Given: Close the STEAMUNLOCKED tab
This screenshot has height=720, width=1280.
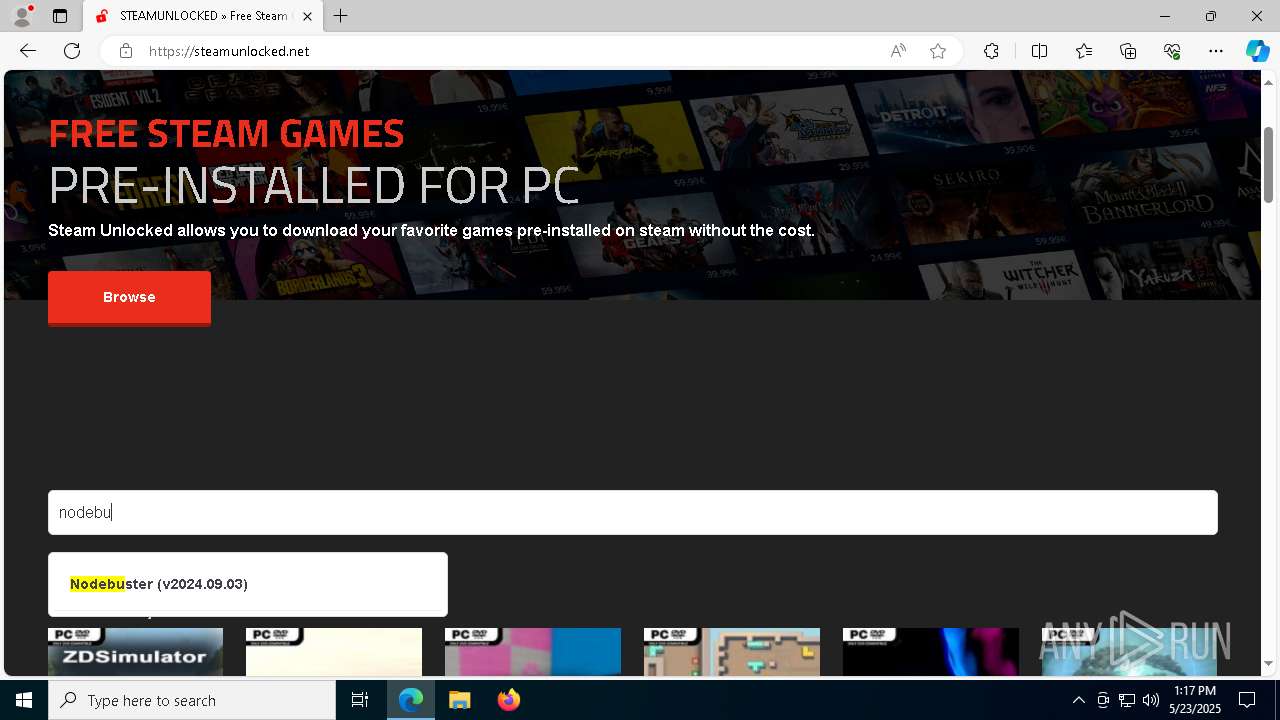Looking at the screenshot, I should (307, 16).
